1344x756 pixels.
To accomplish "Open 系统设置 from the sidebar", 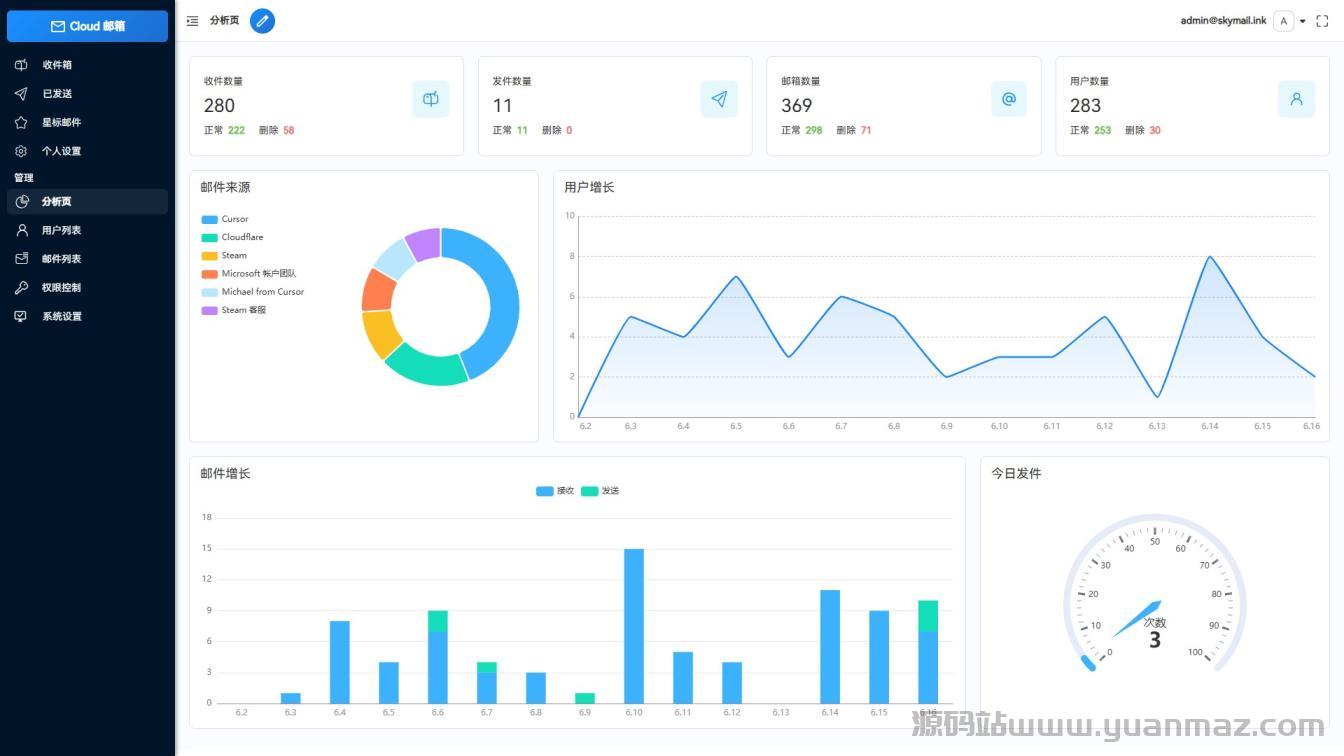I will 61,316.
